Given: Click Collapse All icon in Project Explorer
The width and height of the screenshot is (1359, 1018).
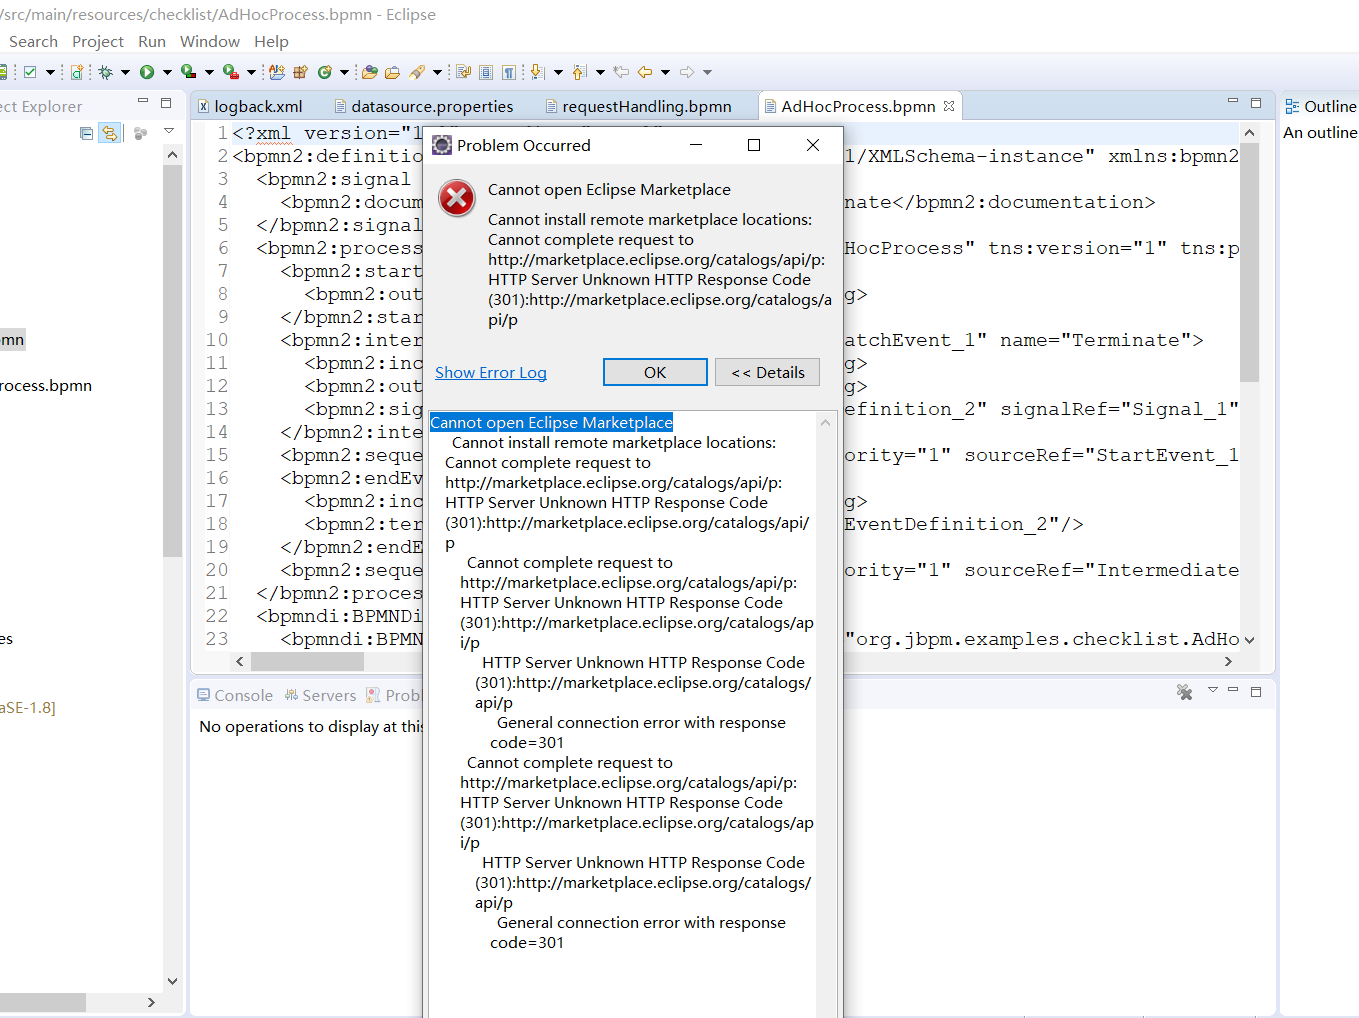Looking at the screenshot, I should 86,133.
